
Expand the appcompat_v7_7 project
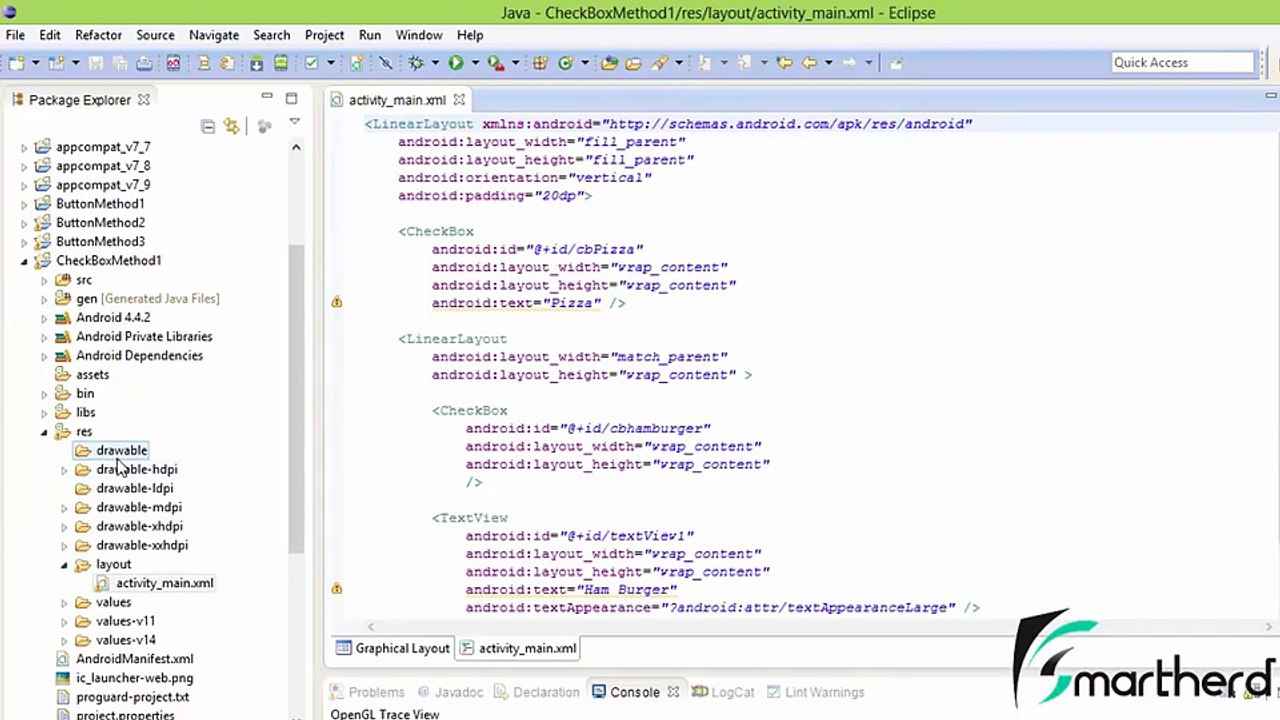[24, 147]
